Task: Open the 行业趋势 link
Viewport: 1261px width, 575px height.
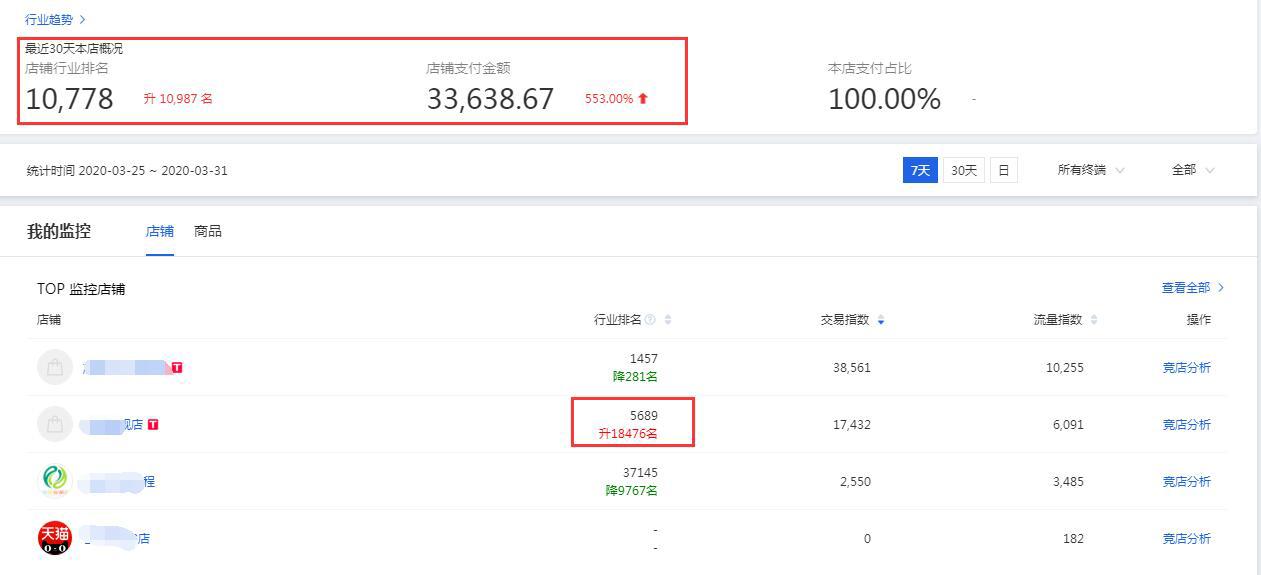Action: point(55,19)
